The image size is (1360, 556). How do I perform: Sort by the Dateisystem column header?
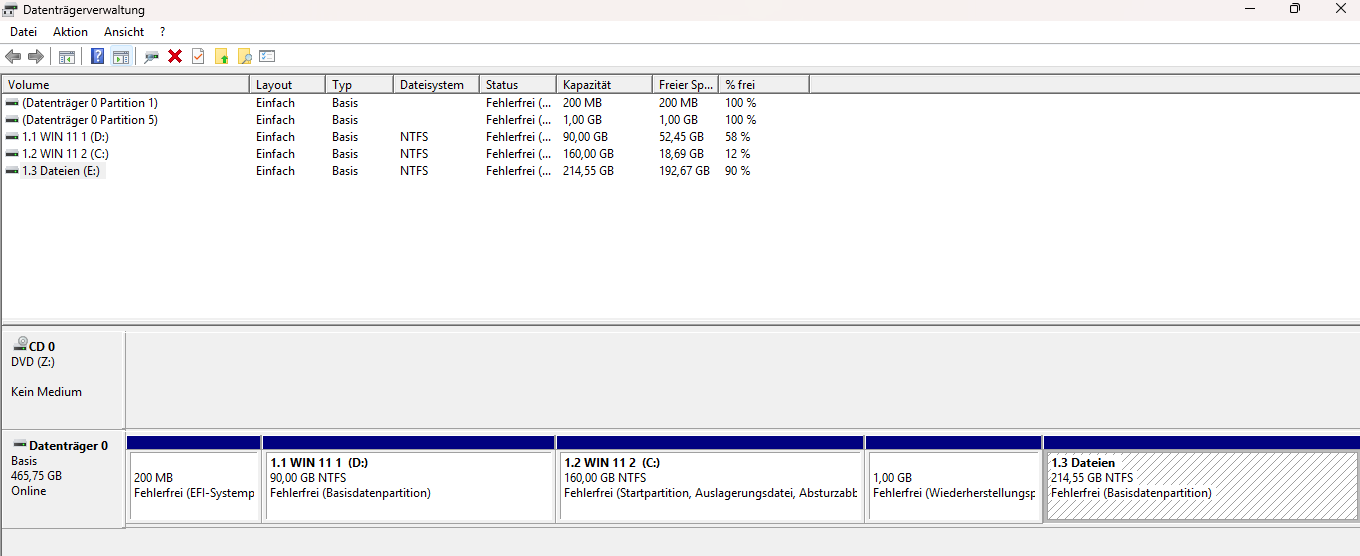(x=436, y=85)
